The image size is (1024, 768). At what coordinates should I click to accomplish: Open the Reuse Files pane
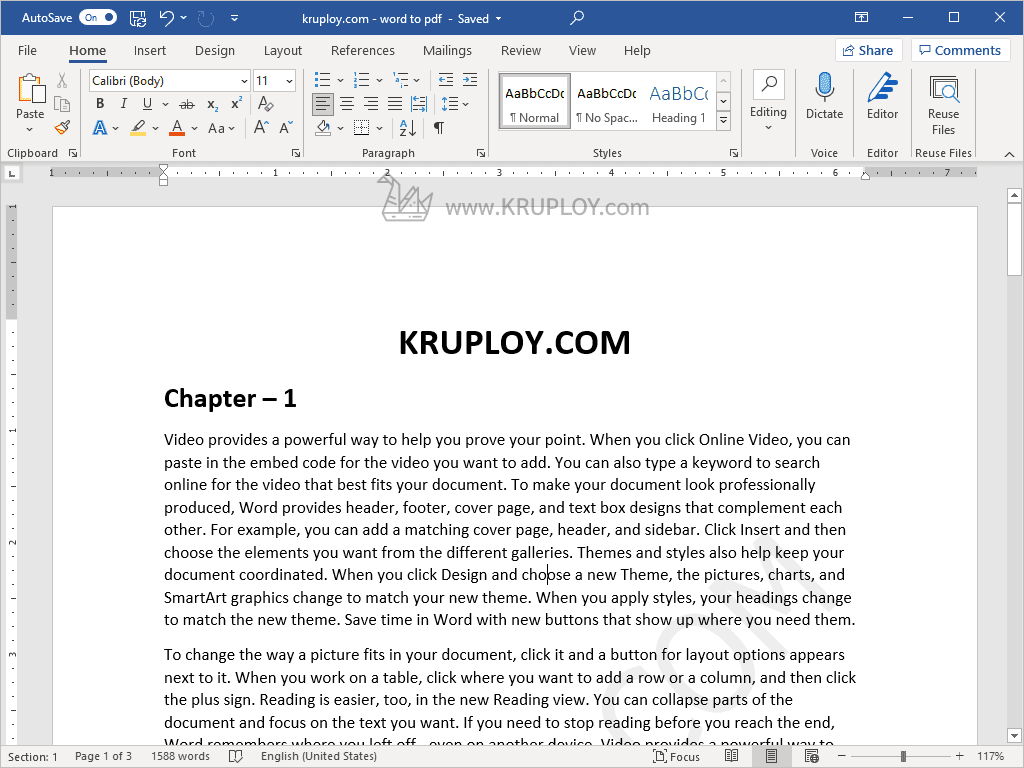tap(943, 103)
